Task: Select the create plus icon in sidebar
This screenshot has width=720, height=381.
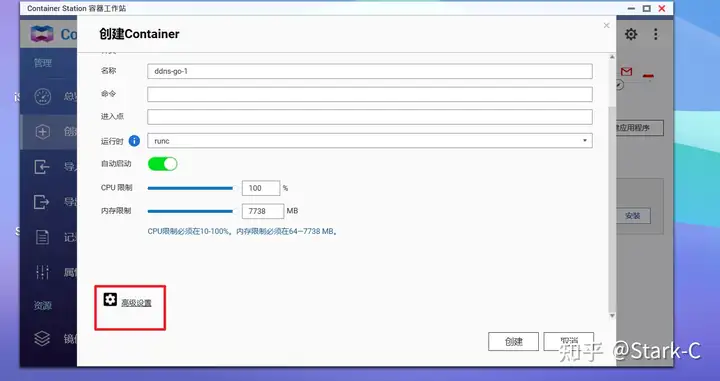Action: [43, 132]
